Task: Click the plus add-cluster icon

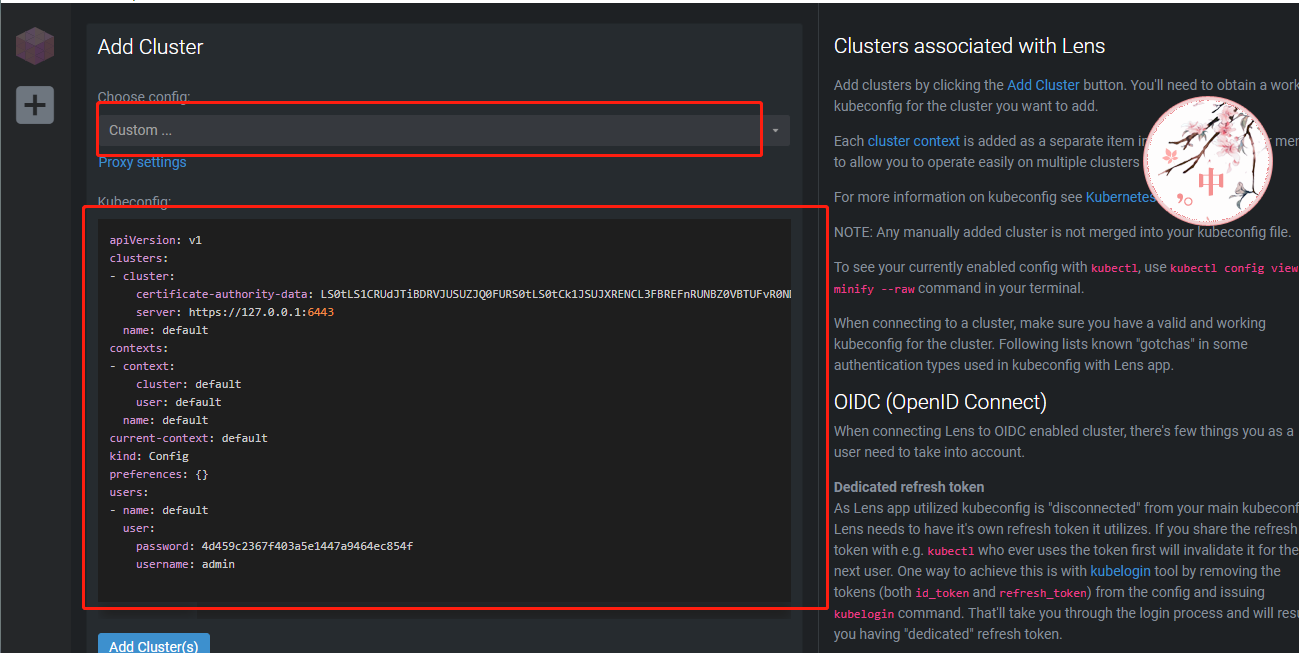Action: tap(35, 105)
